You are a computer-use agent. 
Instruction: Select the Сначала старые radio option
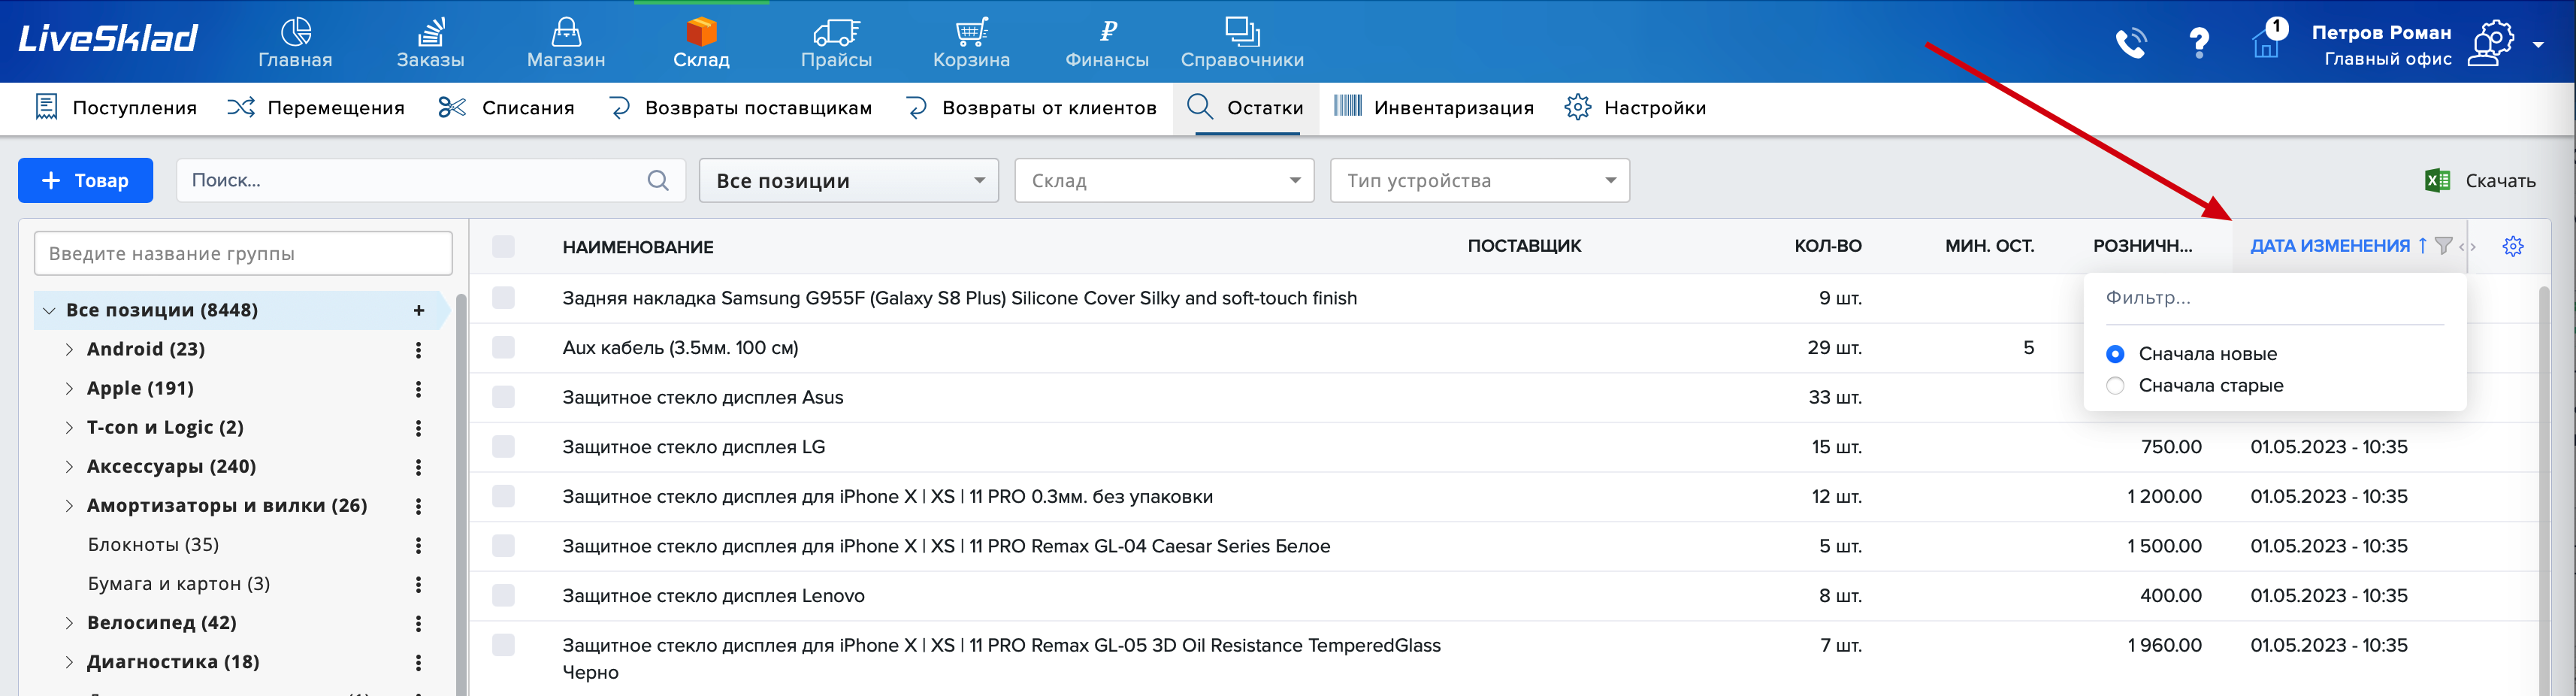pos(2114,385)
